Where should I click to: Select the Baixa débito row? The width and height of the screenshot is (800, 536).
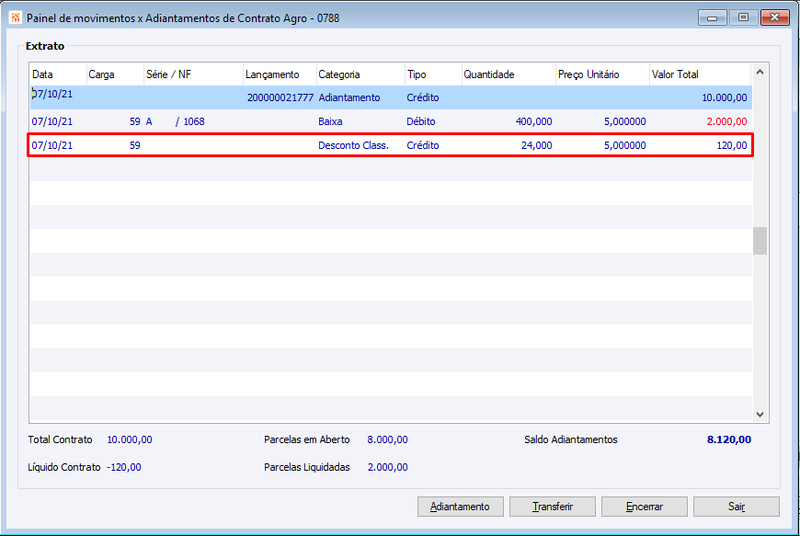pos(391,121)
